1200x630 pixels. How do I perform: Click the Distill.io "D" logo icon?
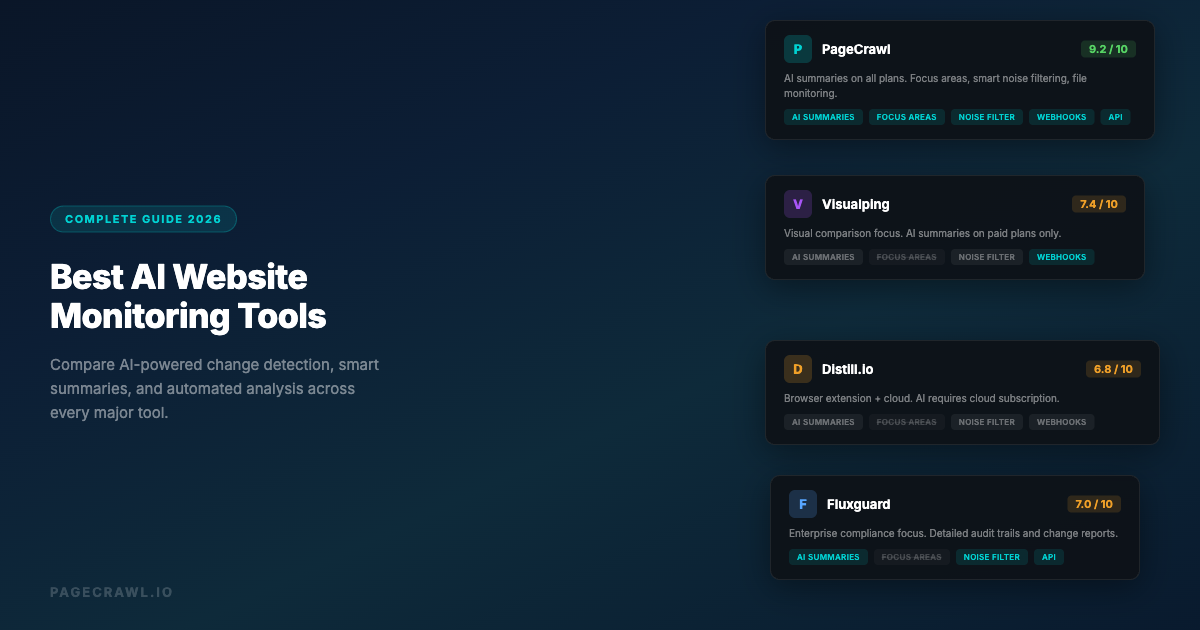pyautogui.click(x=797, y=368)
